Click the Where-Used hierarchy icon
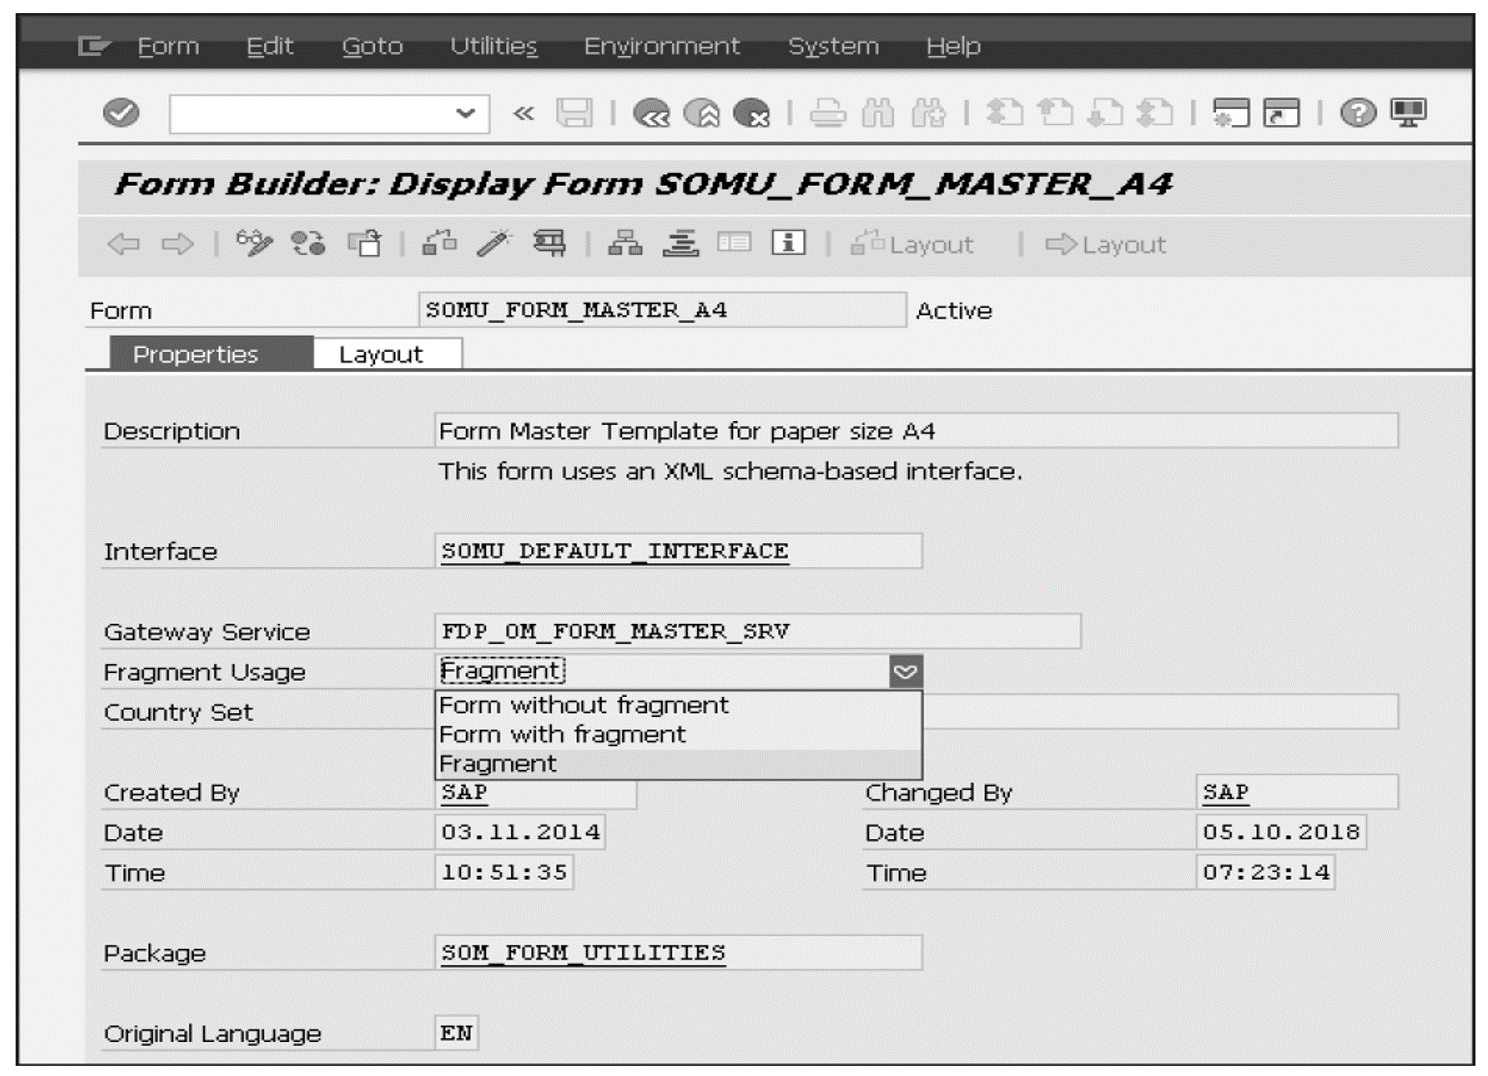The height and width of the screenshot is (1076, 1488). click(625, 243)
